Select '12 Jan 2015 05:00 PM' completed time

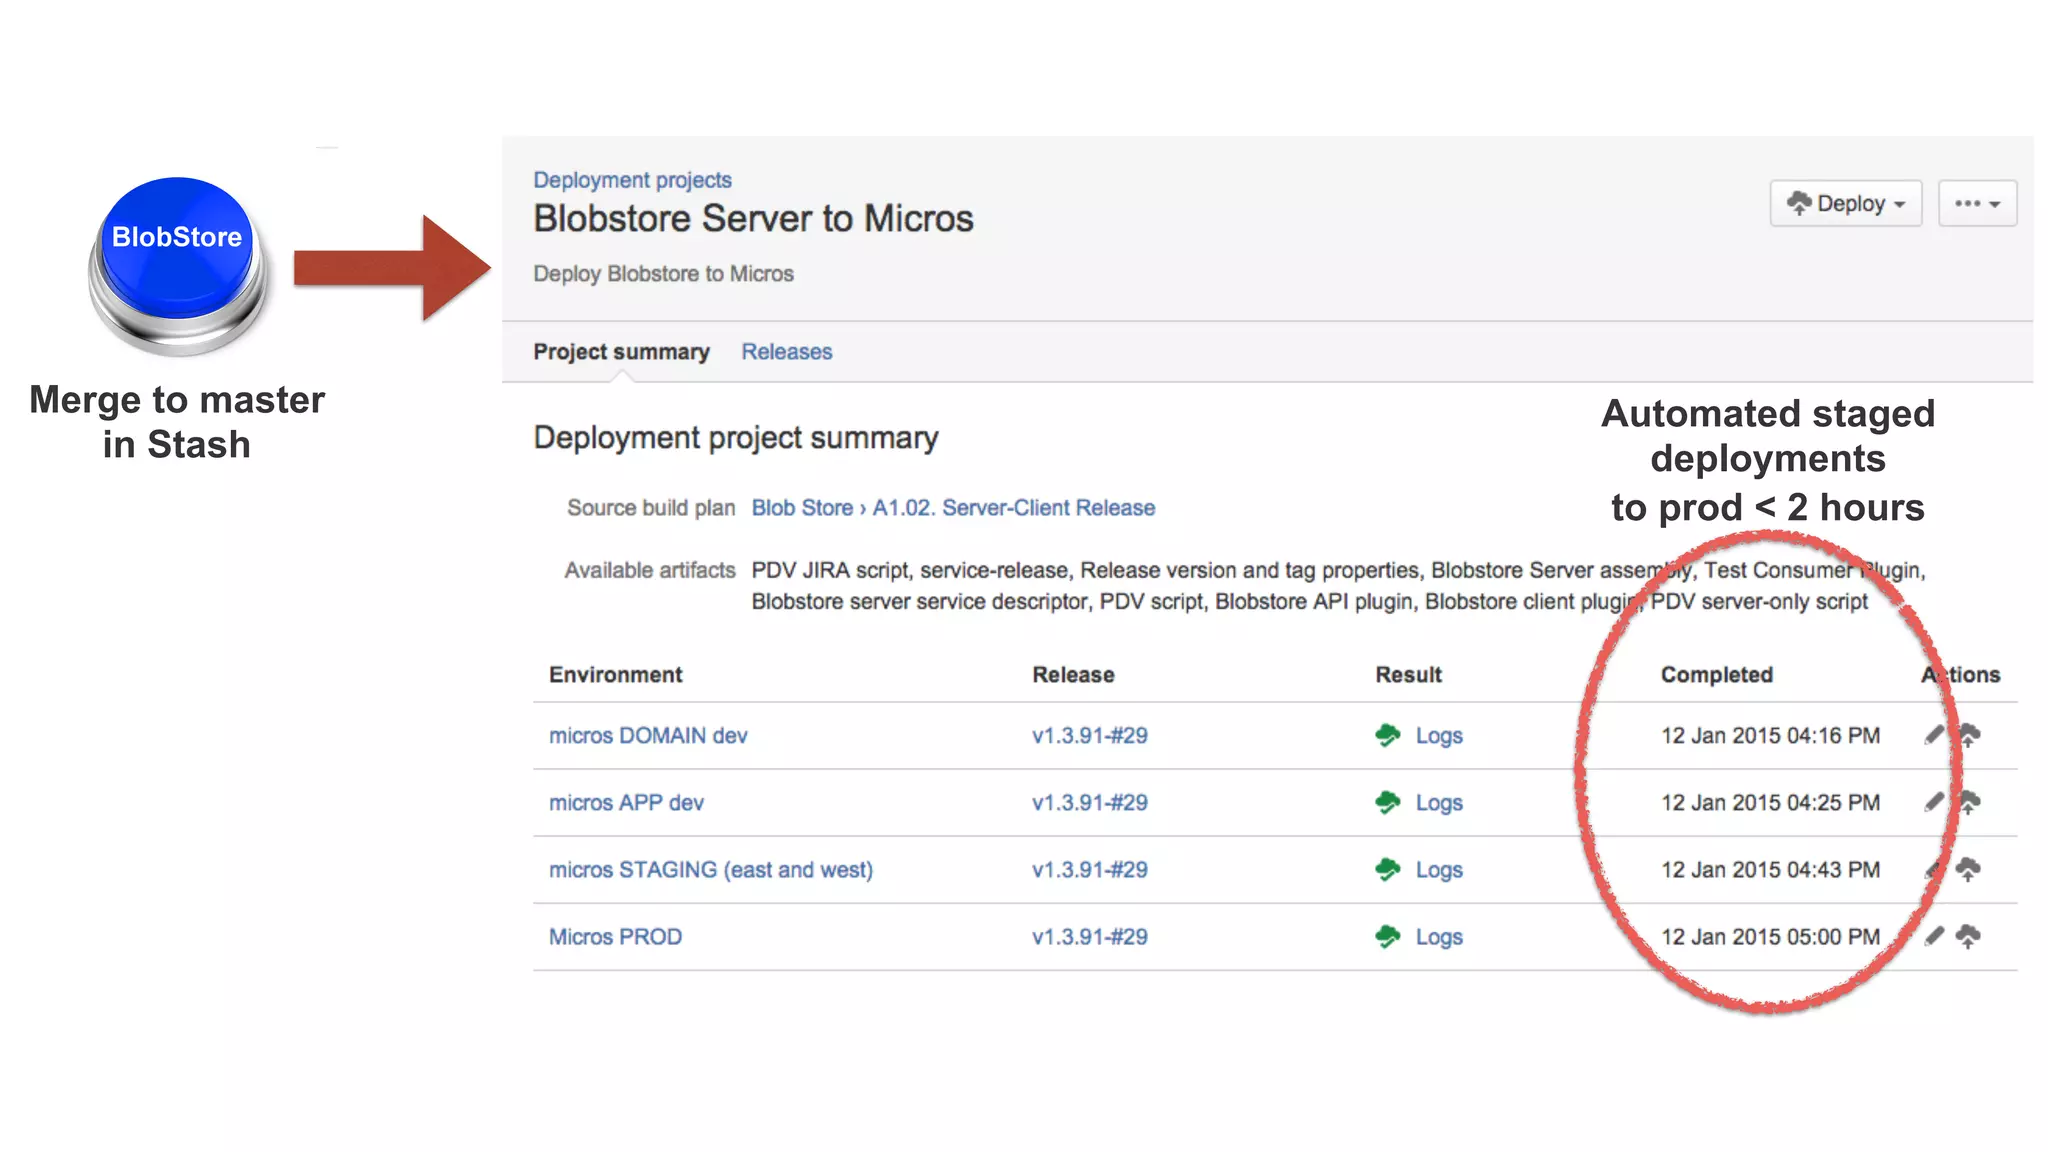(x=1770, y=937)
